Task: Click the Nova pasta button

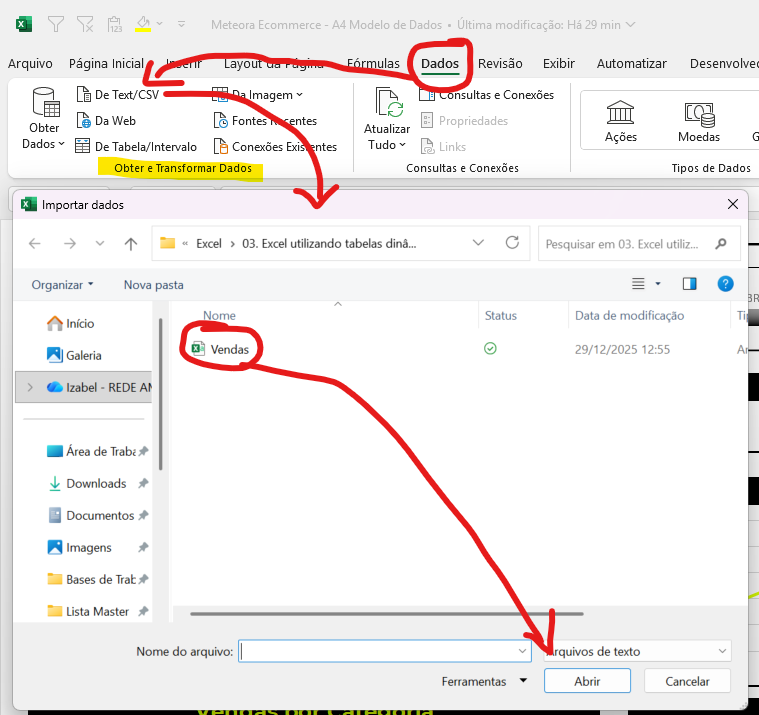Action: click(153, 285)
